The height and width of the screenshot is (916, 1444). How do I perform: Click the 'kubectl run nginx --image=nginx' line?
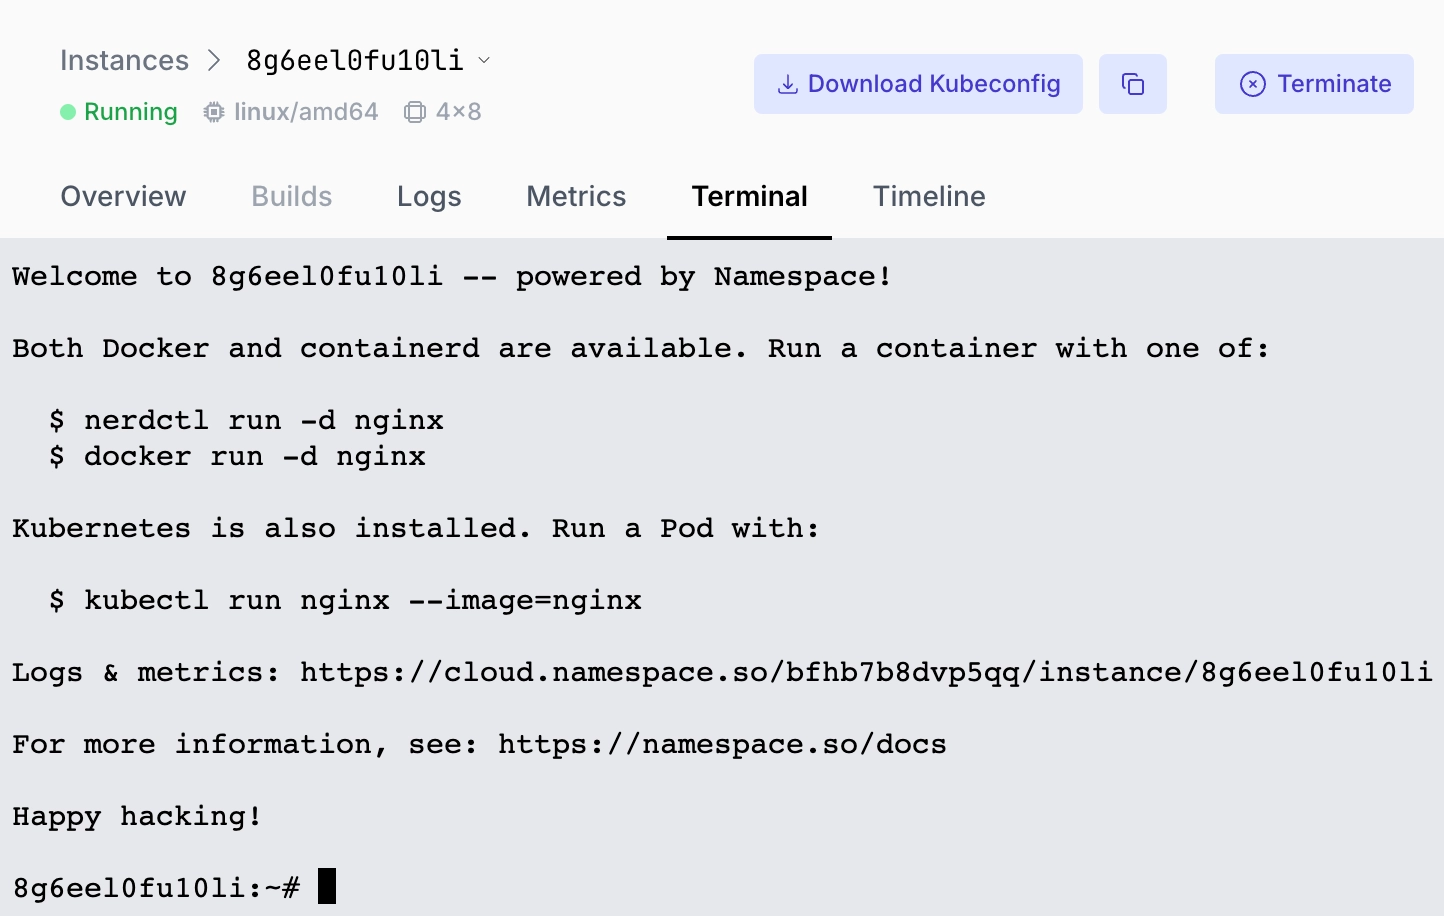coord(345,601)
